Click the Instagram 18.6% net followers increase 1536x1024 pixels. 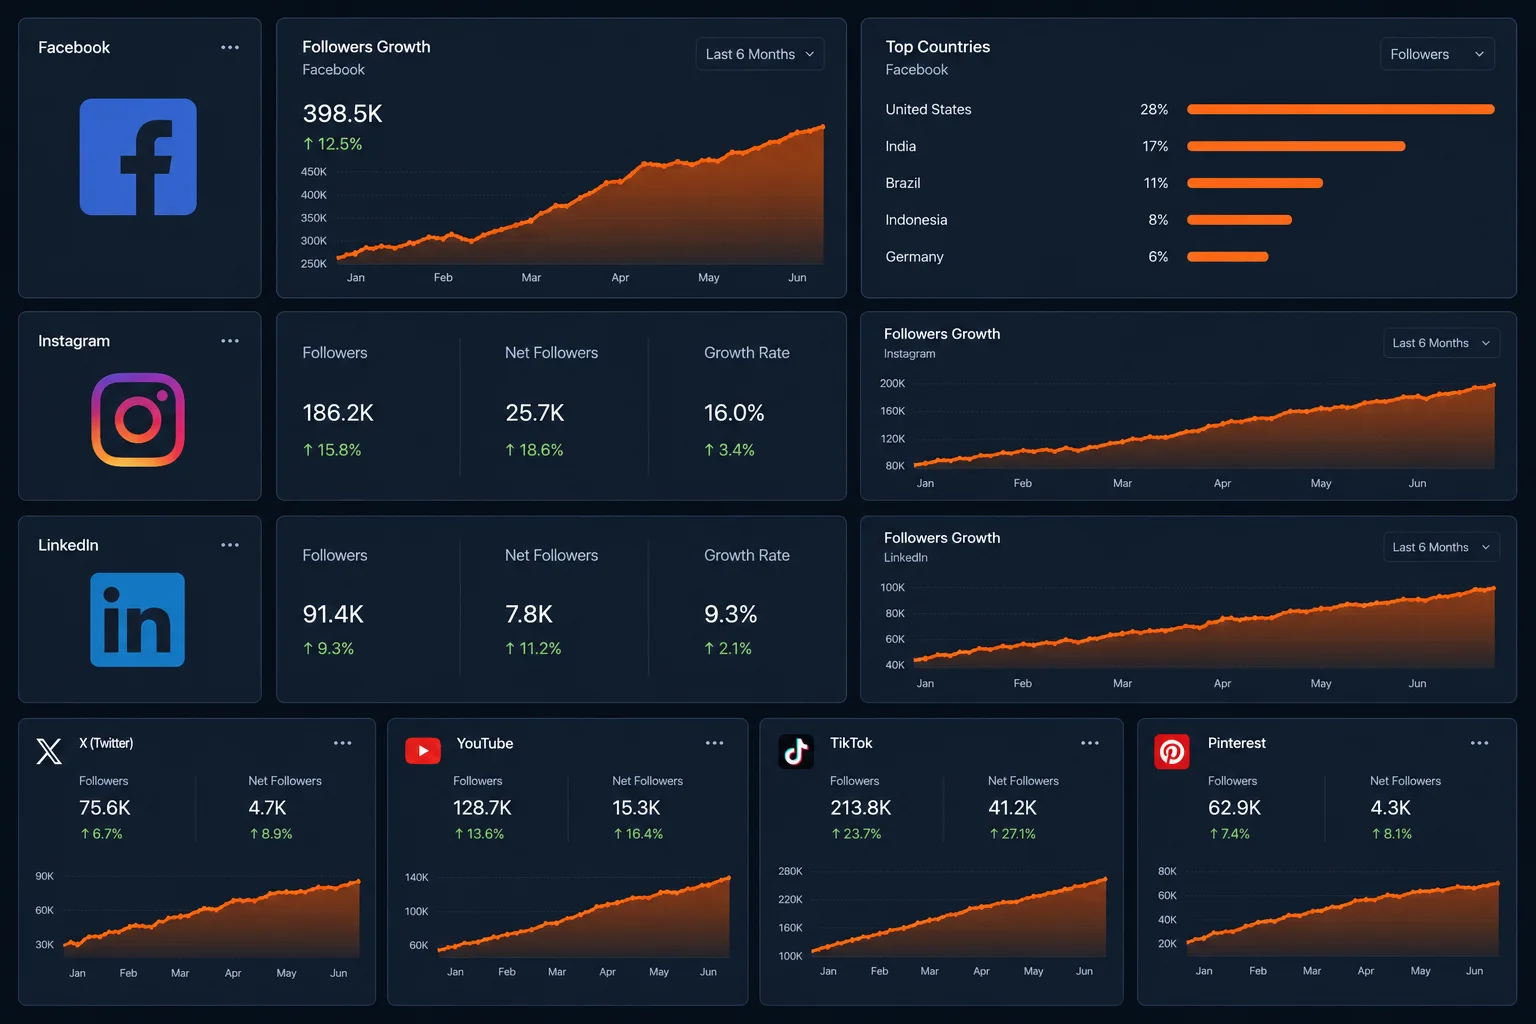pos(534,450)
